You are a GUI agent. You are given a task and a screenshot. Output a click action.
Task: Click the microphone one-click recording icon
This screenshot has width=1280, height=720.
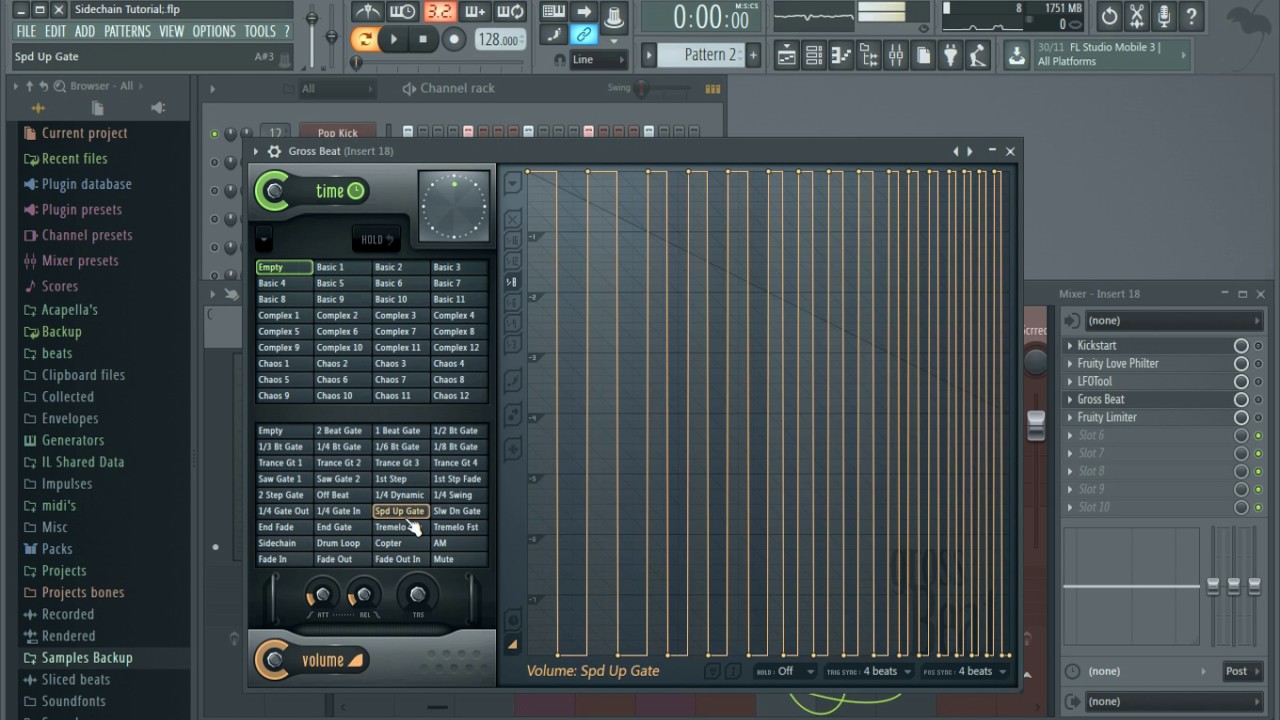click(1163, 16)
